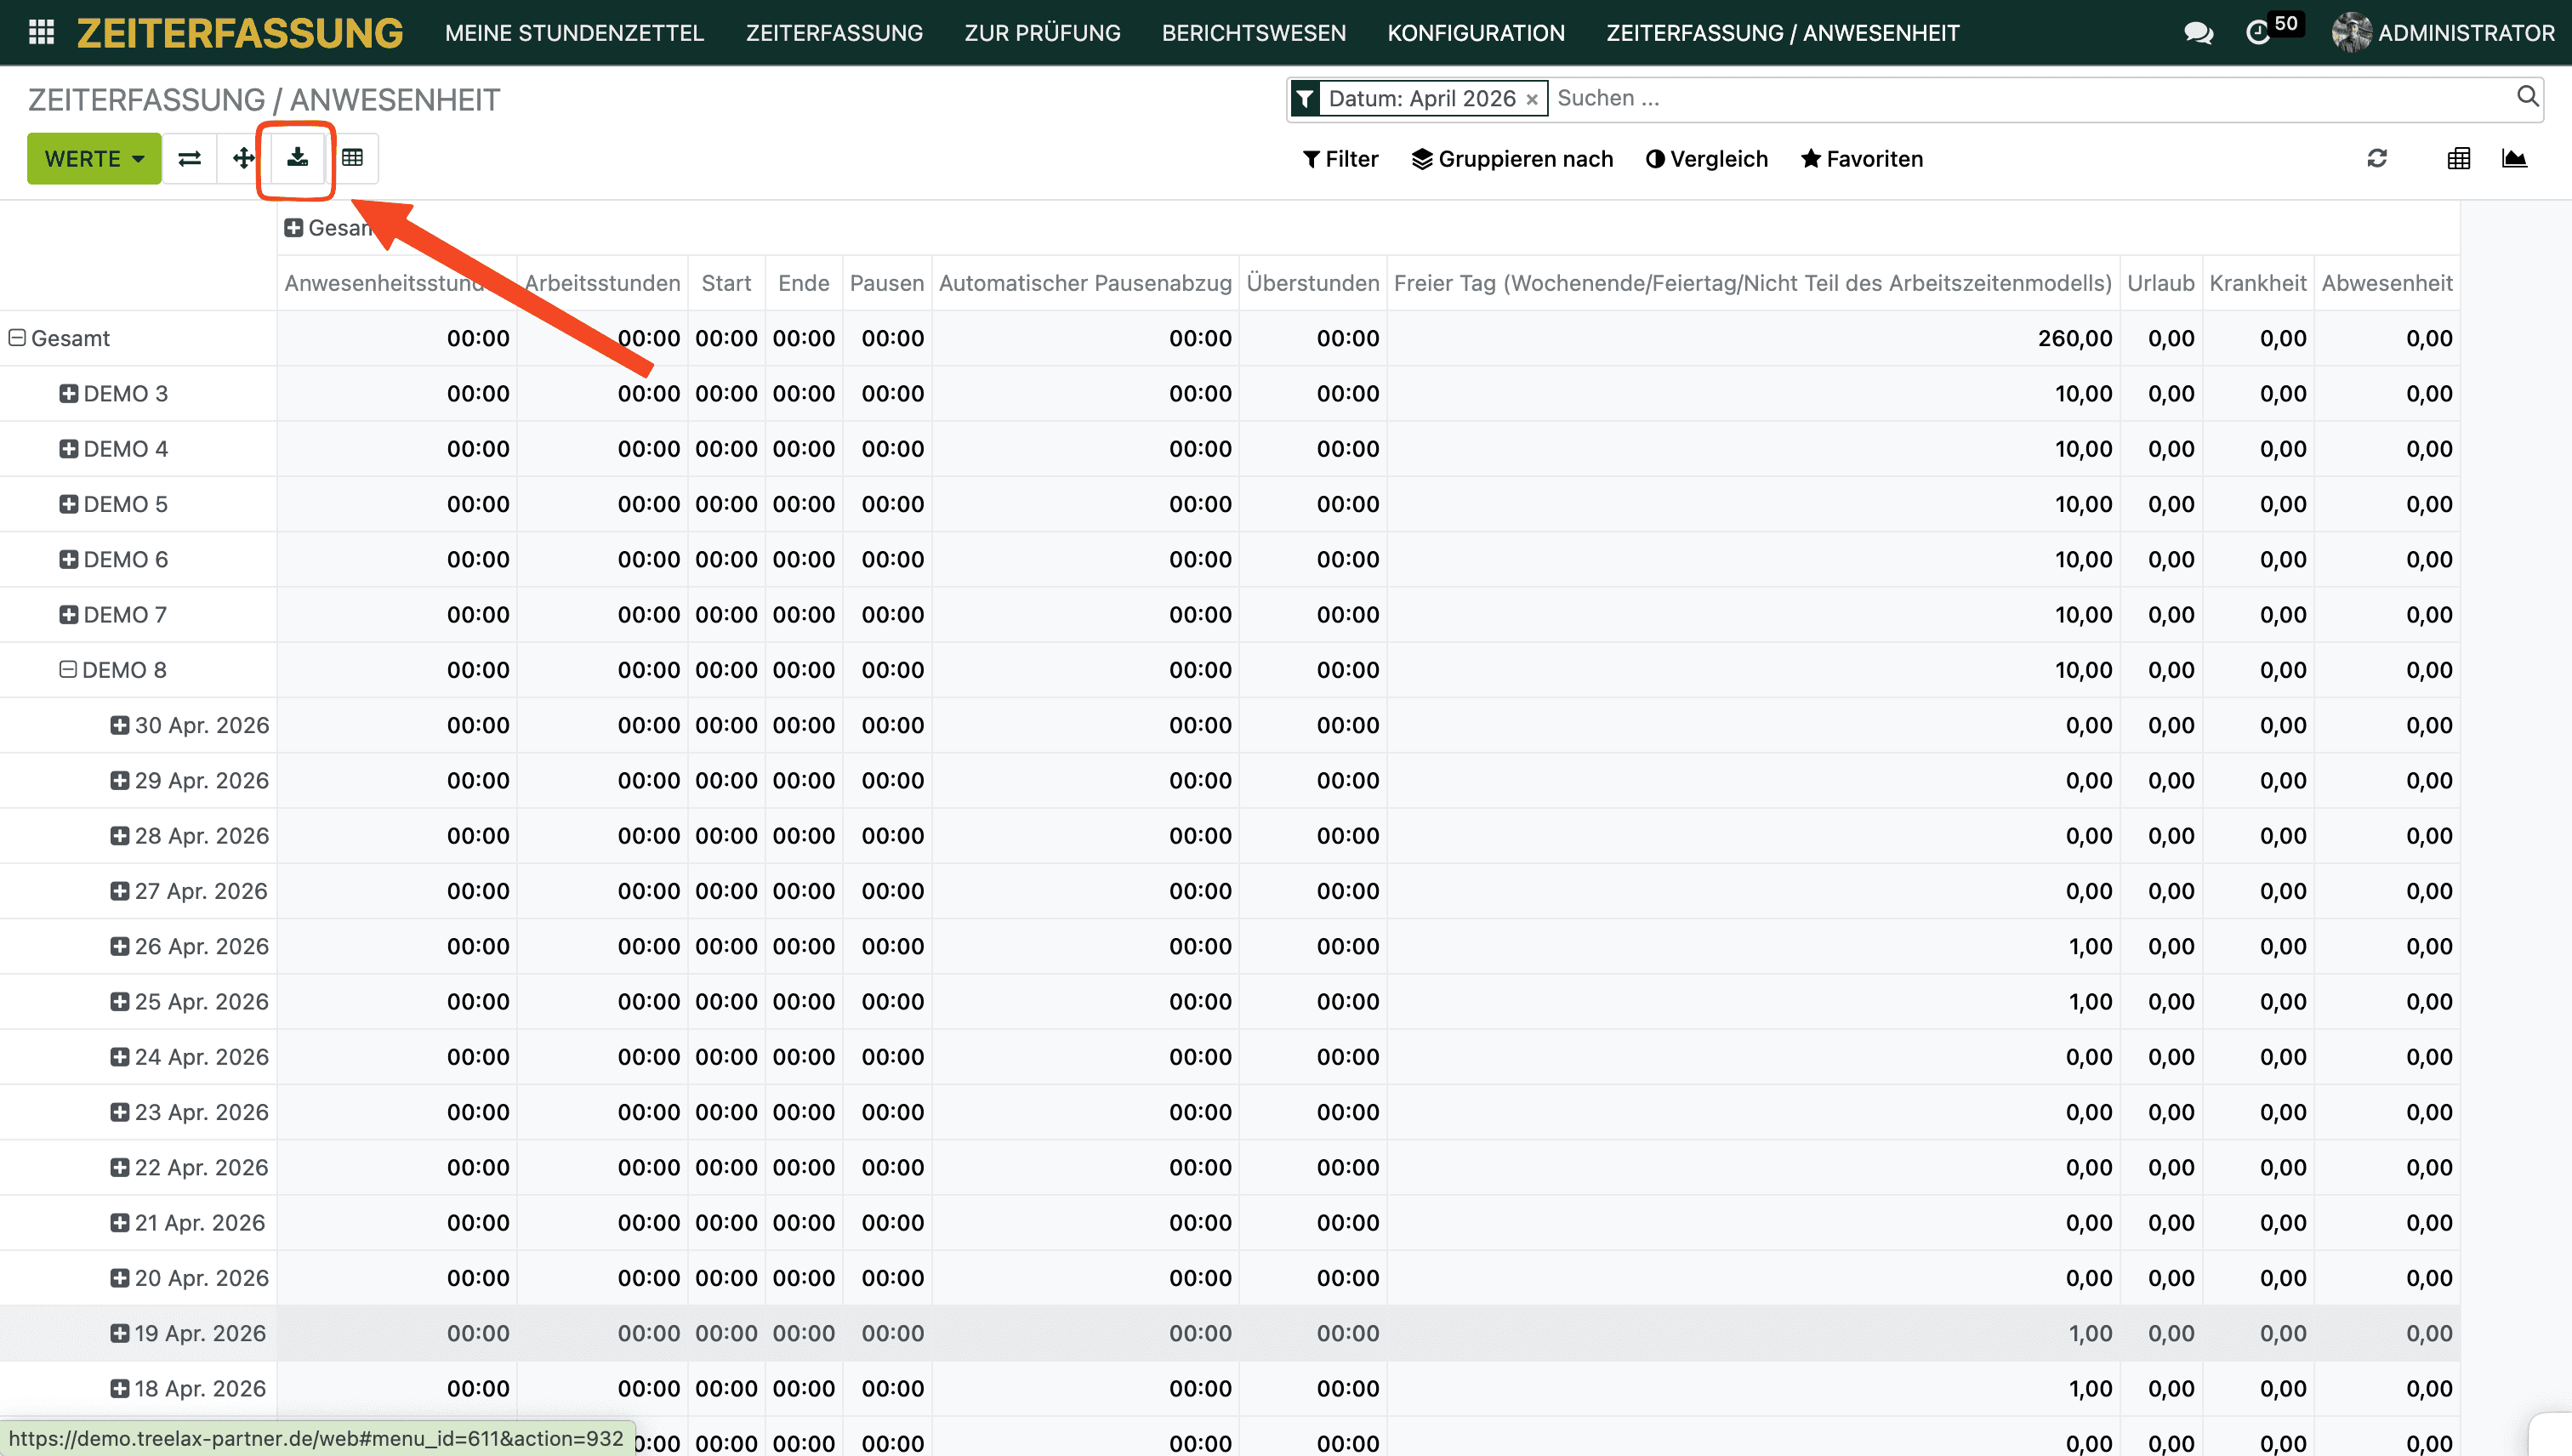Click the Favoriten button
Image resolution: width=2572 pixels, height=1456 pixels.
click(1861, 158)
